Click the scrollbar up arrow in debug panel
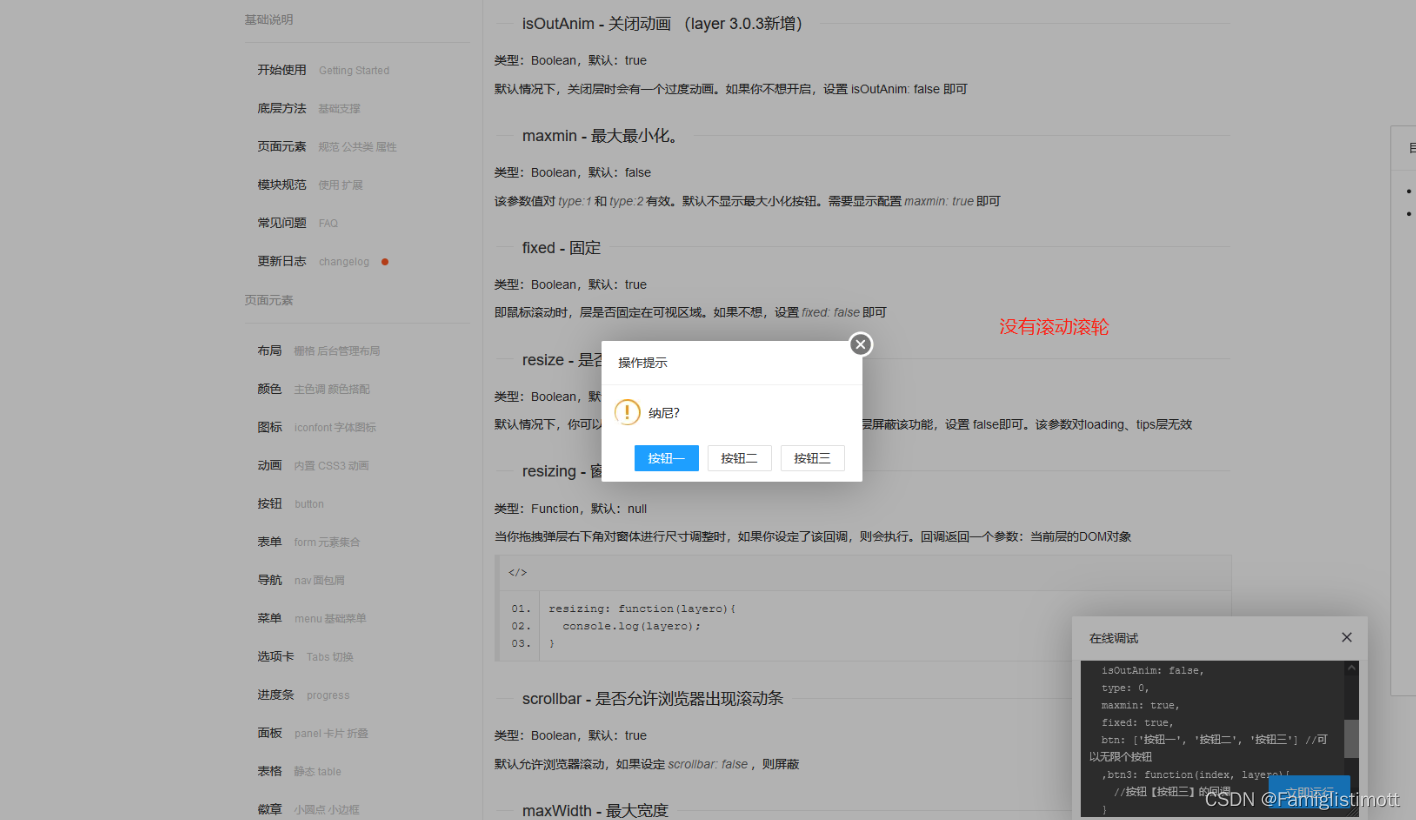 1352,668
